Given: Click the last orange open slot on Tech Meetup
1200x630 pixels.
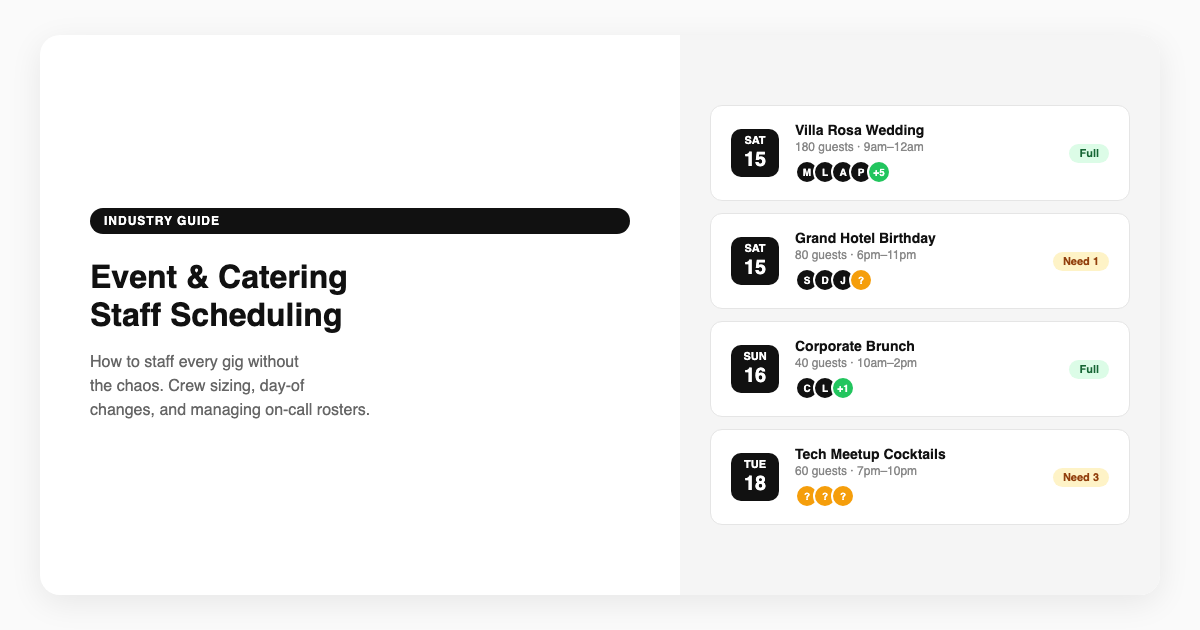Looking at the screenshot, I should pyautogui.click(x=843, y=496).
